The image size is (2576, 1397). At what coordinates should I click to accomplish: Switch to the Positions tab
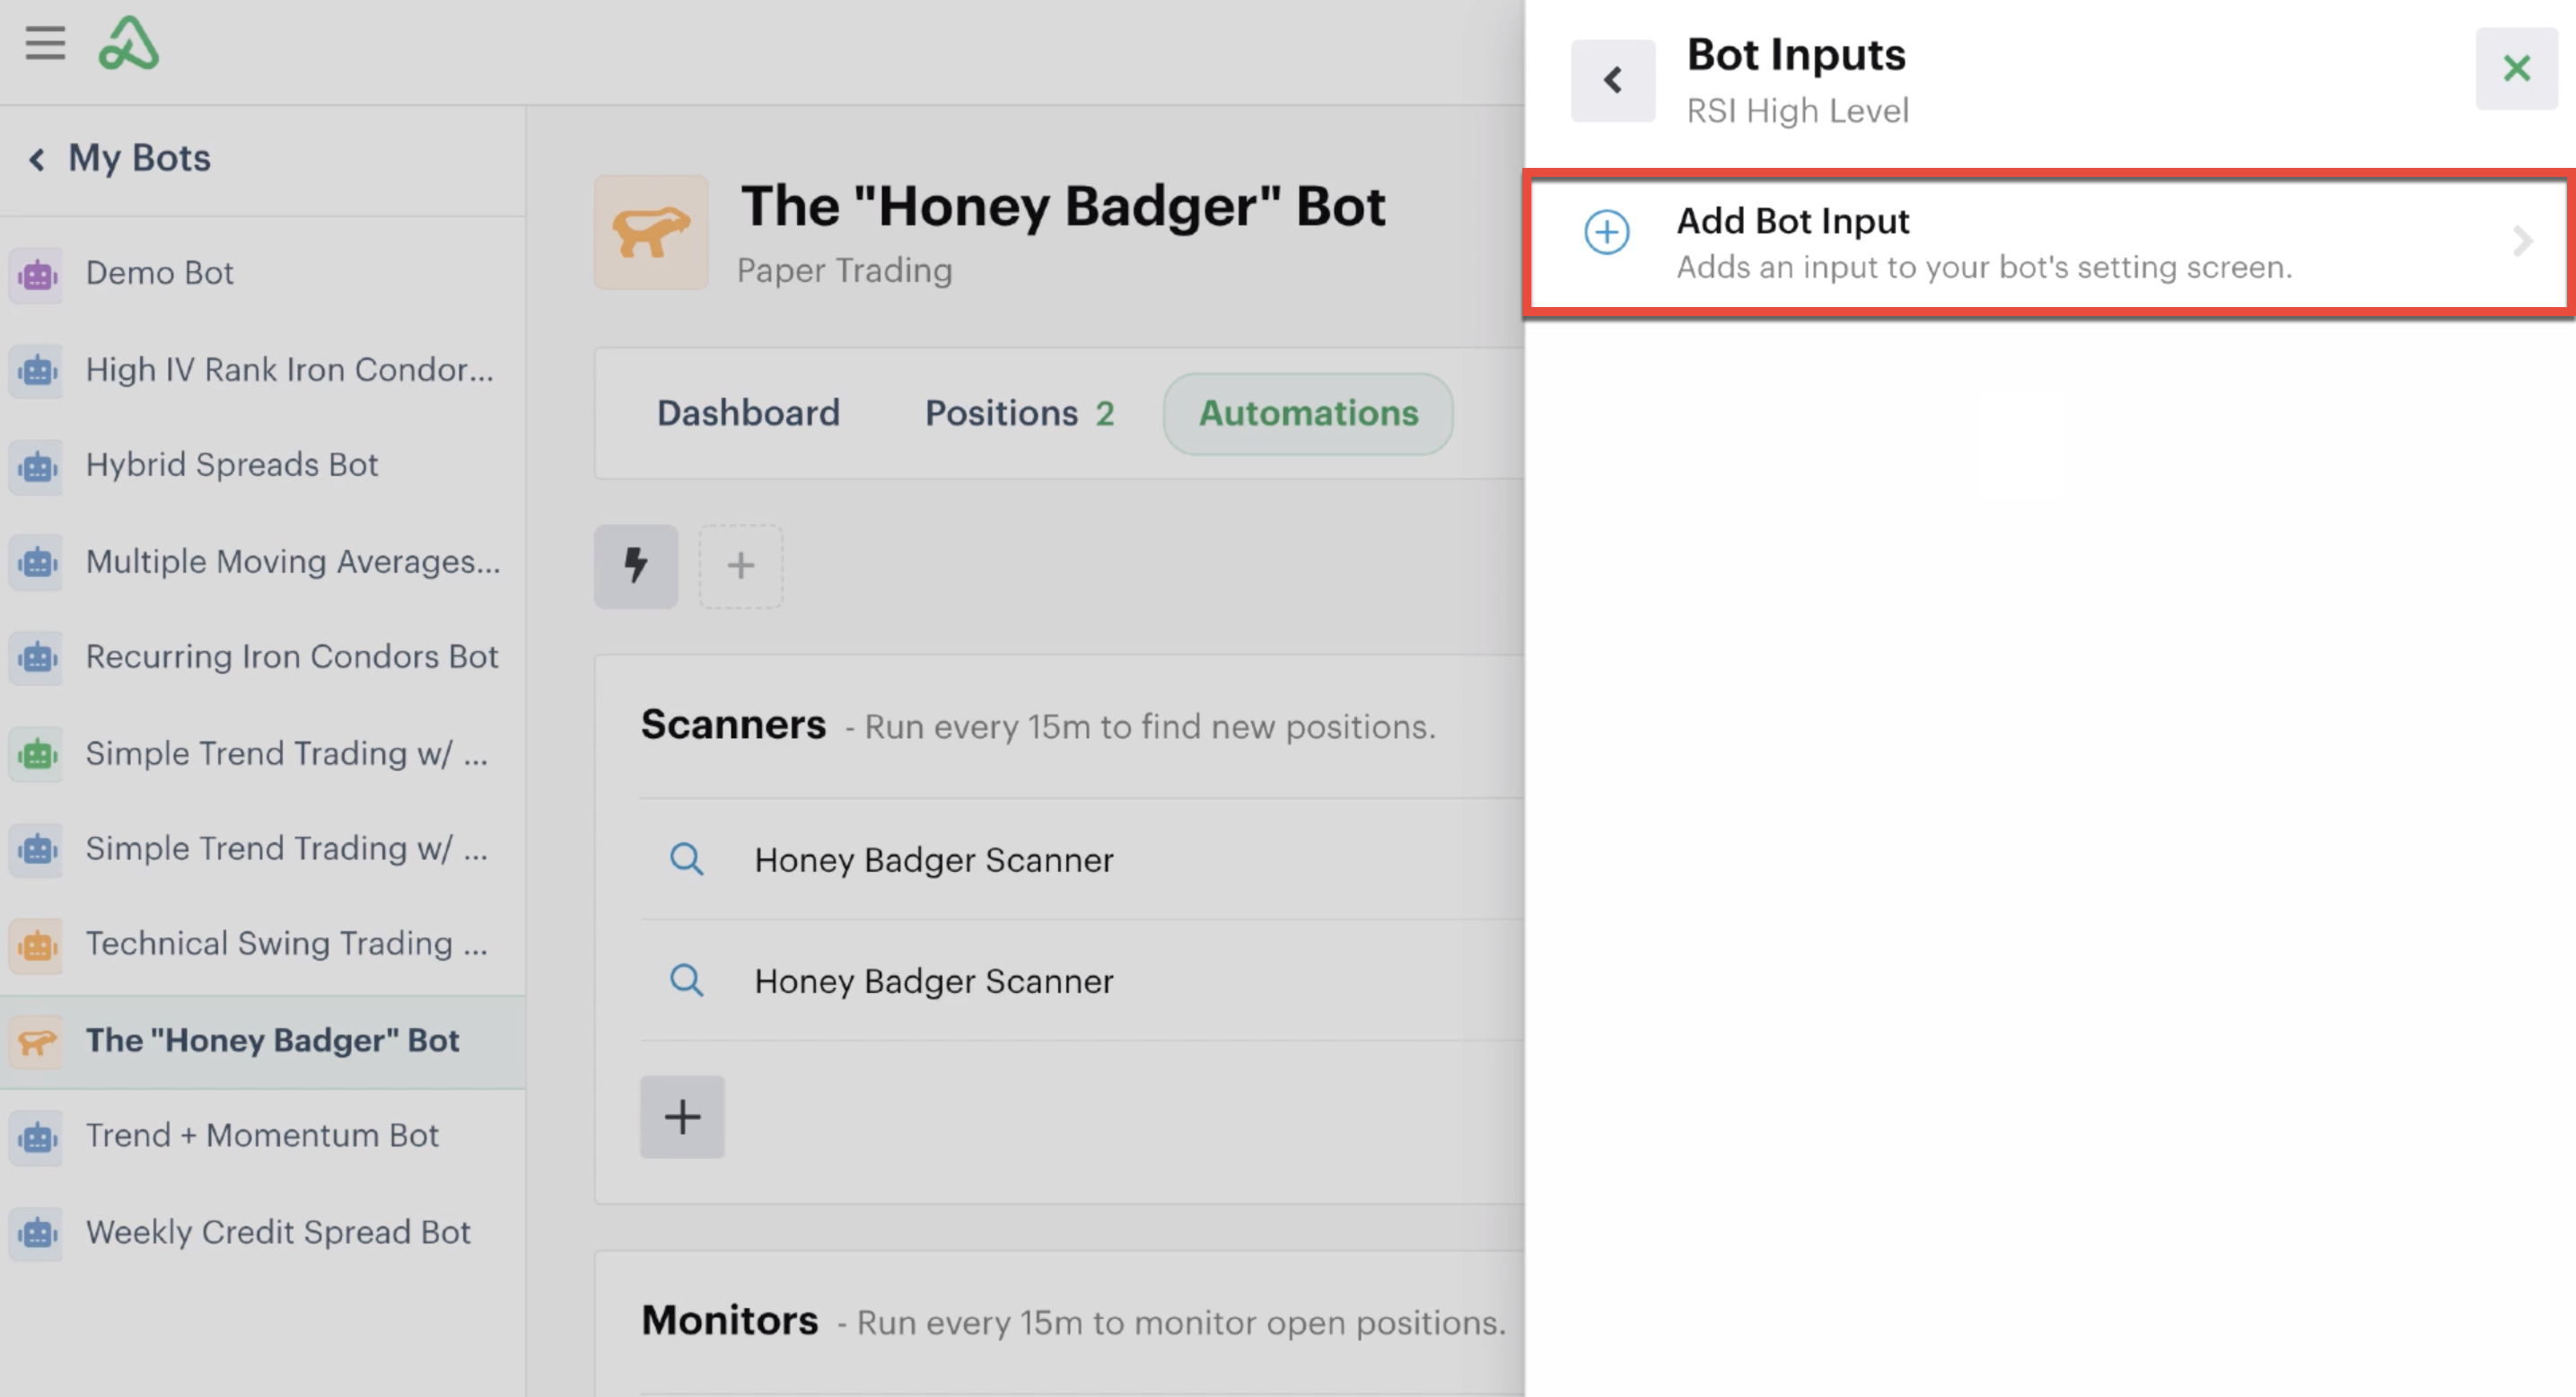click(1019, 413)
